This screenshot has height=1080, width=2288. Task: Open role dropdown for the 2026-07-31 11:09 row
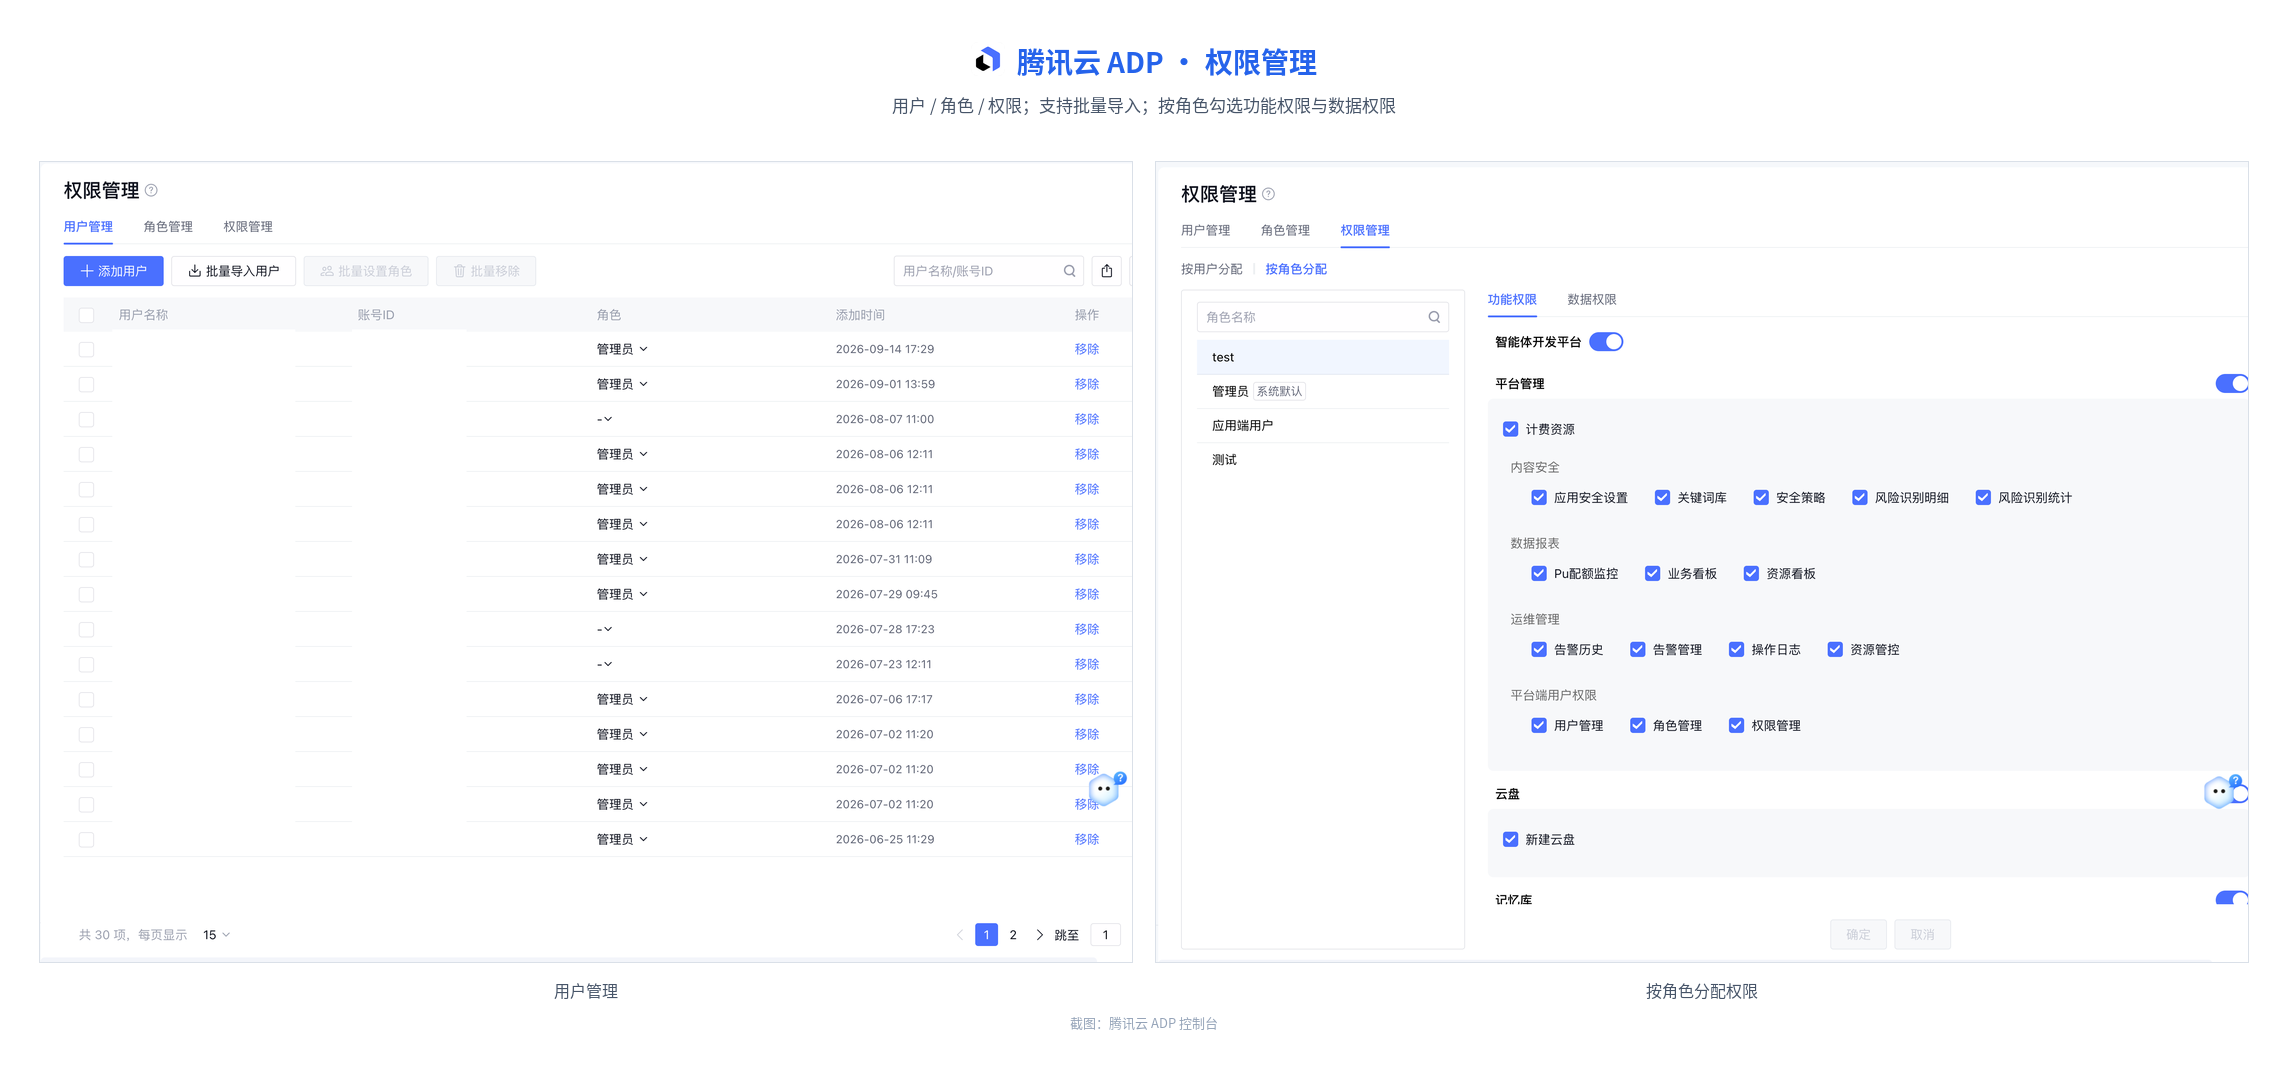tap(622, 559)
